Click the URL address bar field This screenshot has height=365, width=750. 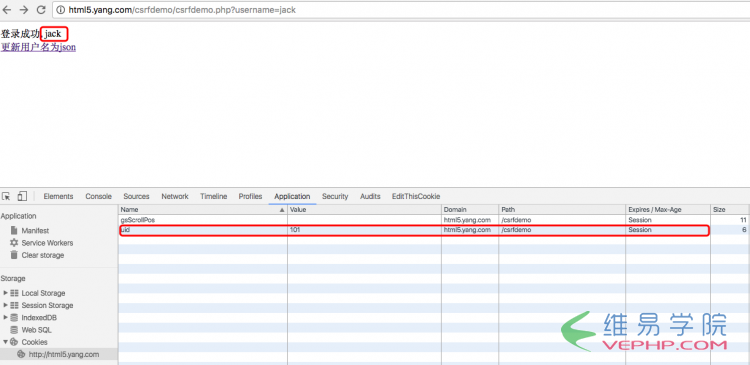tap(402, 10)
